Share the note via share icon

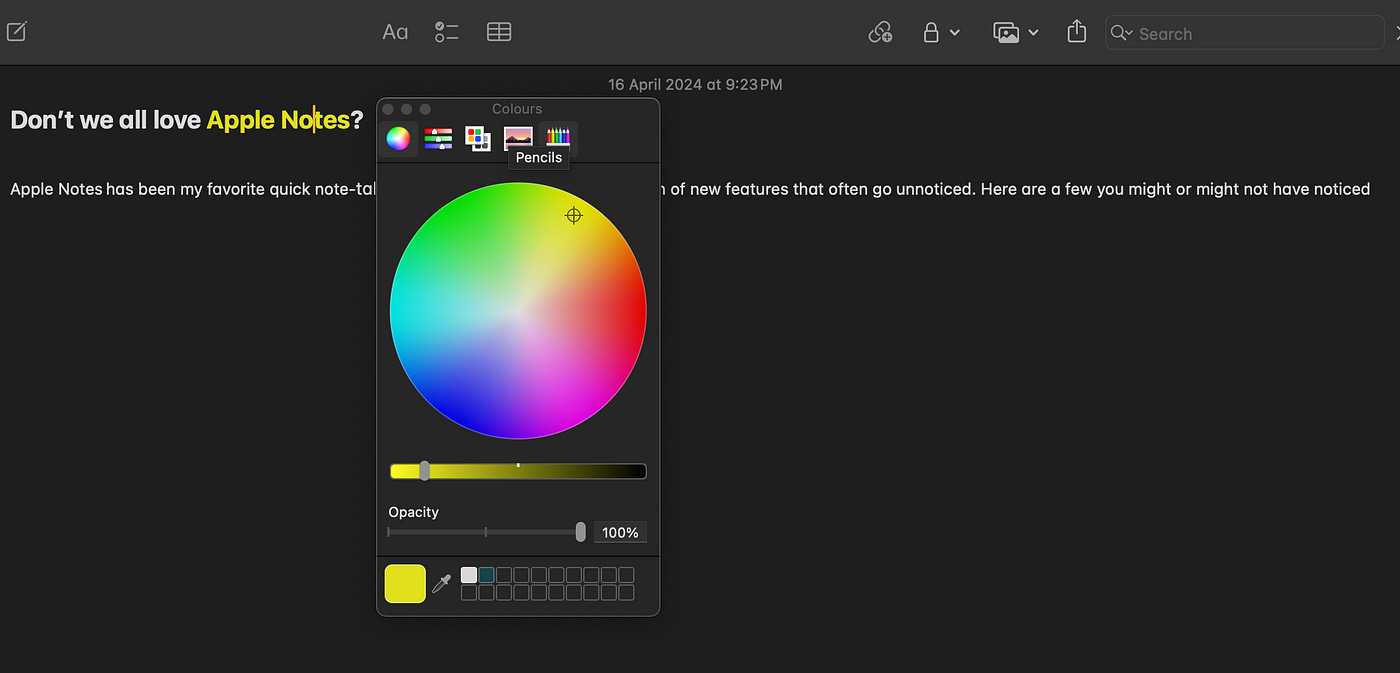(x=1076, y=32)
